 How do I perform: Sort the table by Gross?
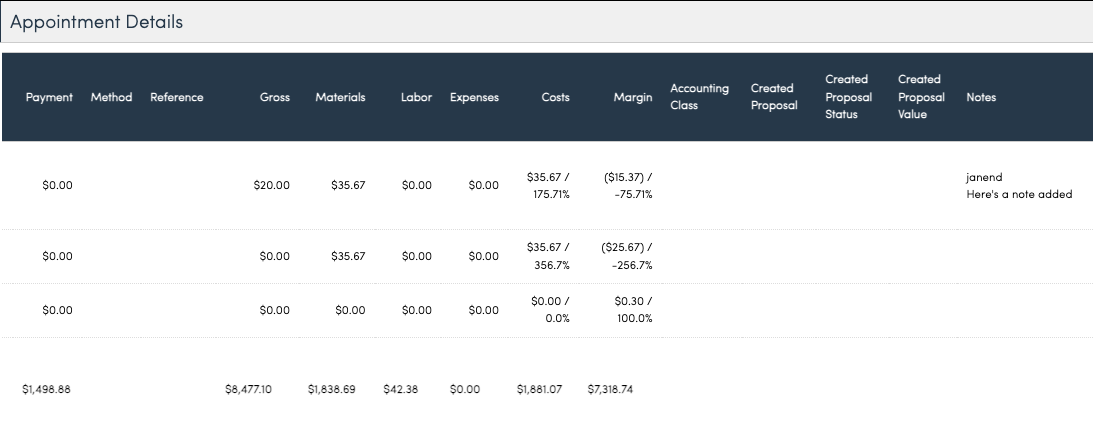pos(274,97)
